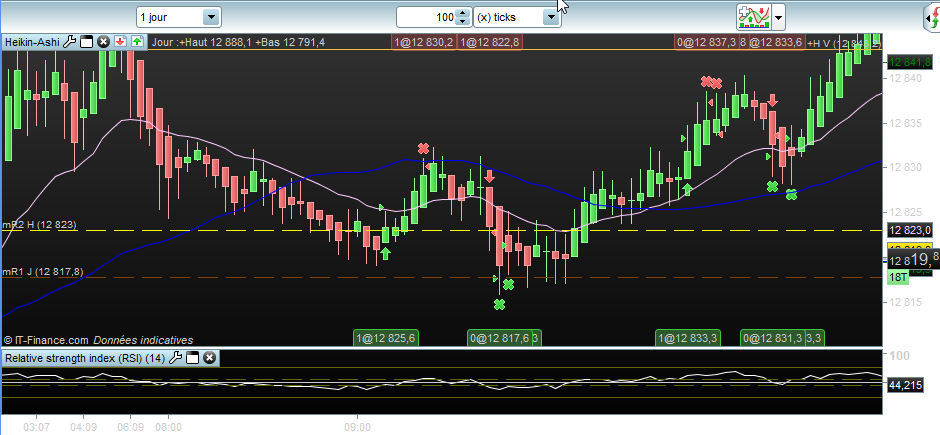
Task: Click the 03:07 time axis label
Action: point(35,428)
